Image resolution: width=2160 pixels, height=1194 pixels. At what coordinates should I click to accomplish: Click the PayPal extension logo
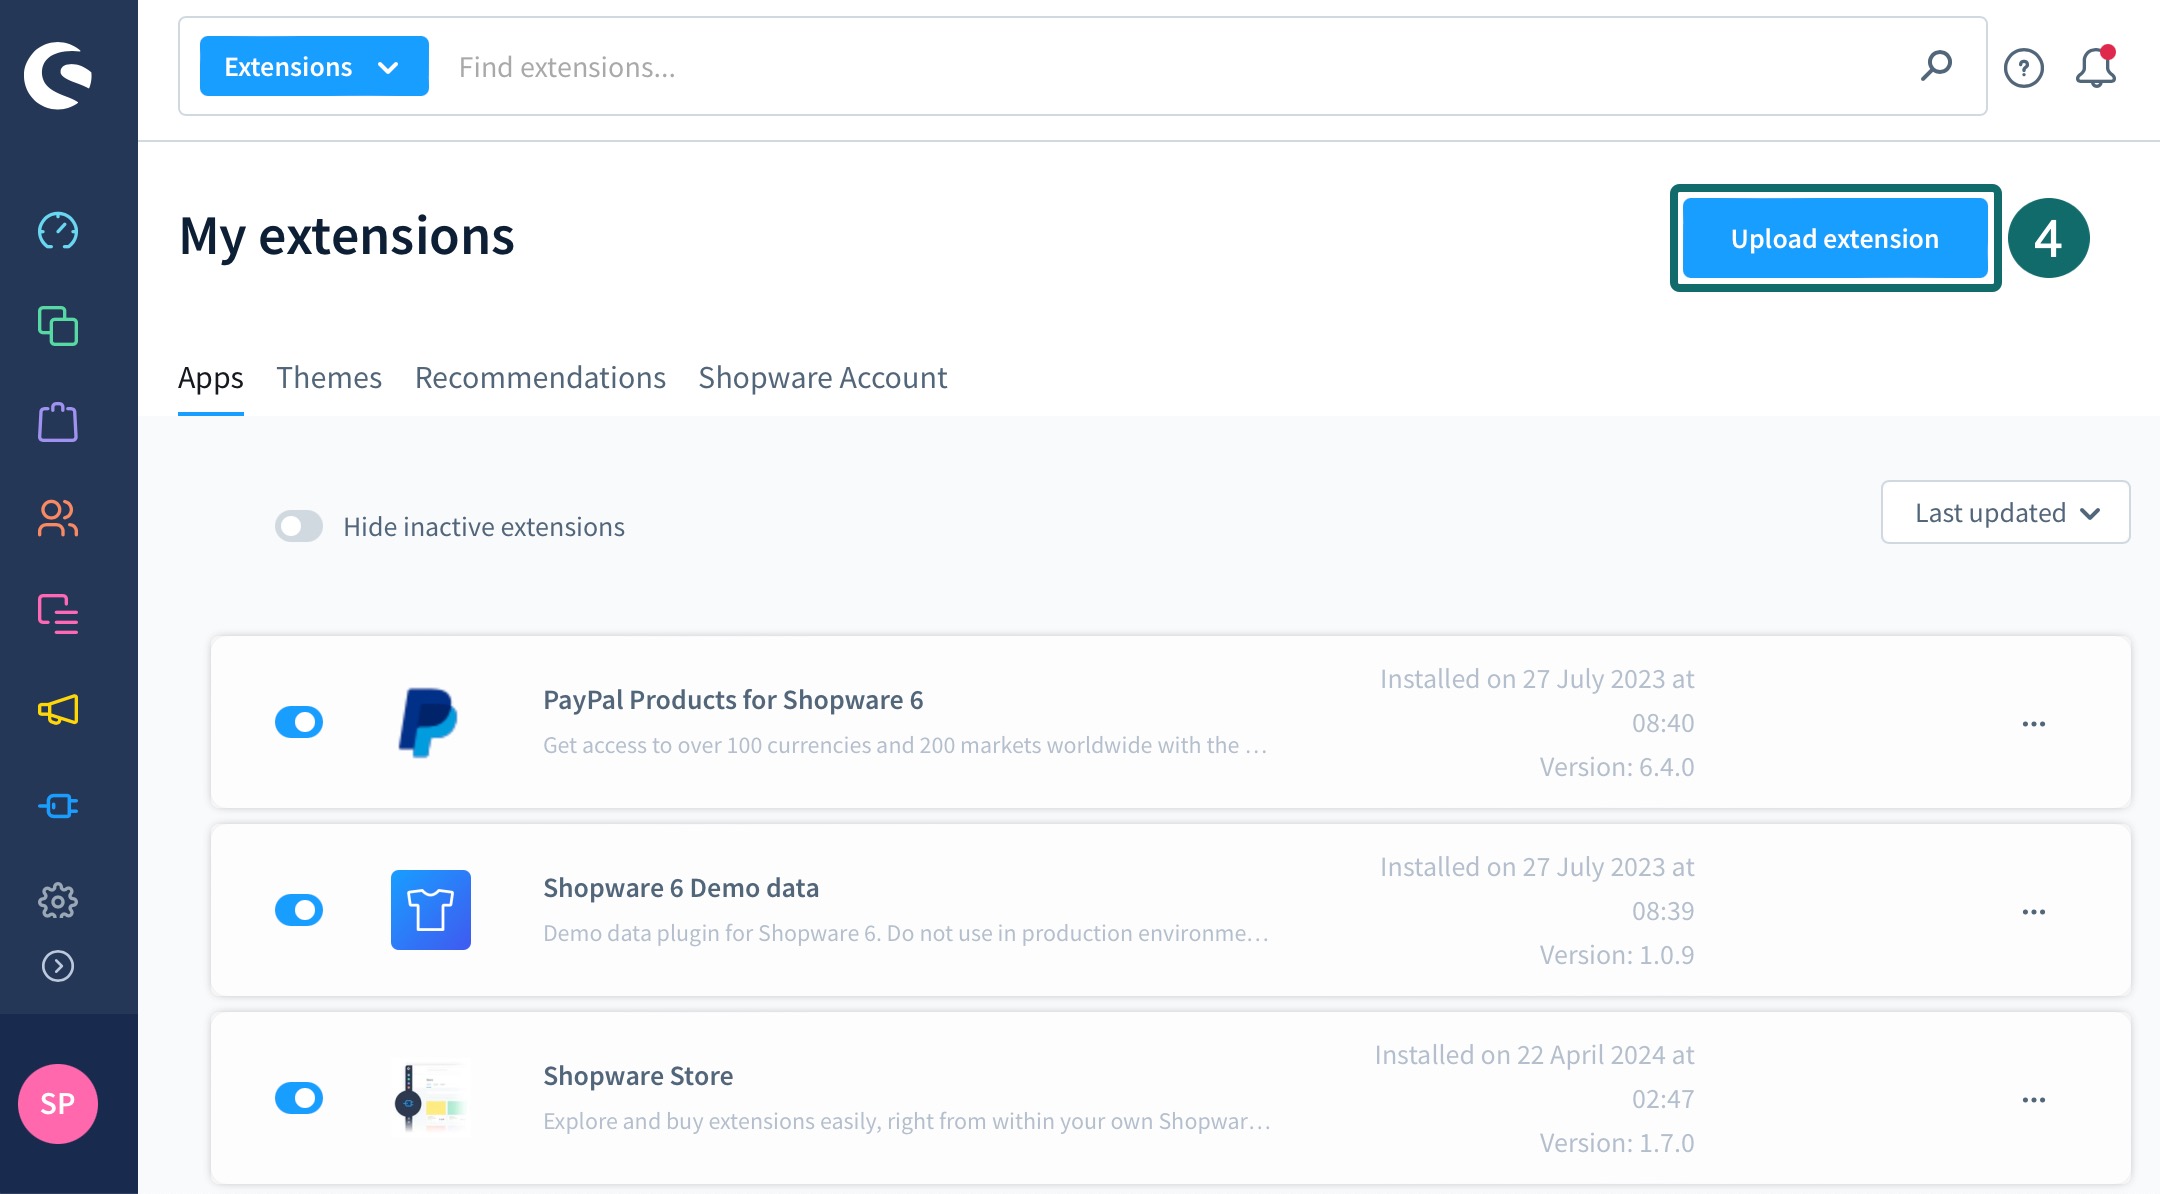coord(429,722)
